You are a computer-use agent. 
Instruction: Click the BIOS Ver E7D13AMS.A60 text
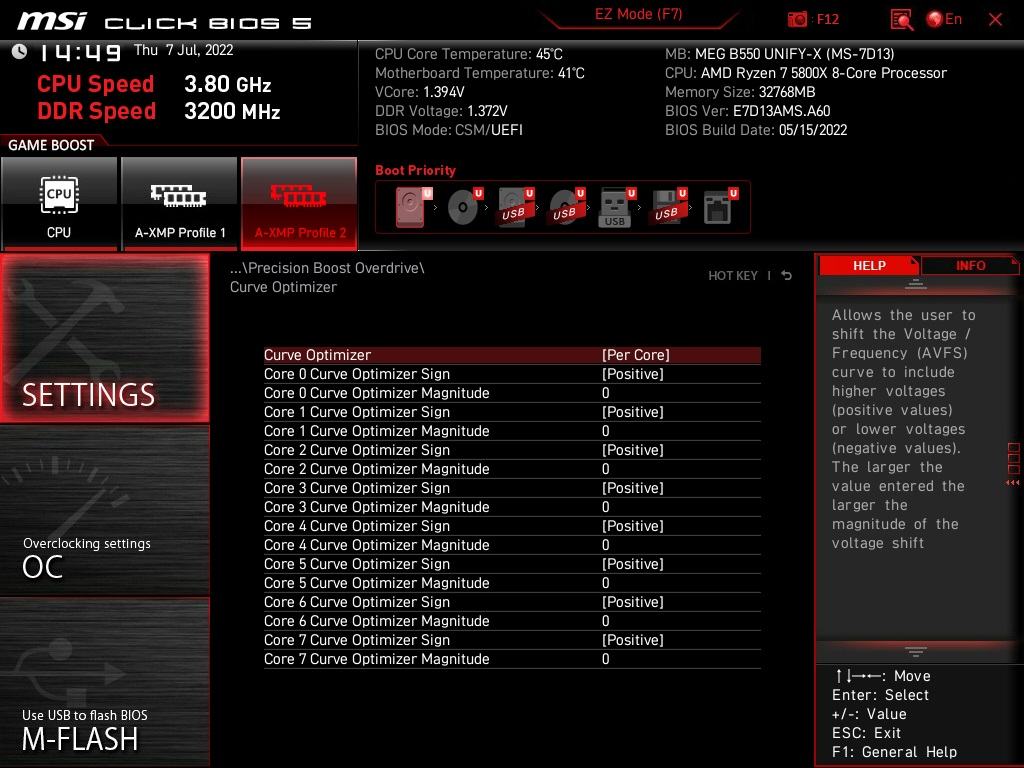748,111
